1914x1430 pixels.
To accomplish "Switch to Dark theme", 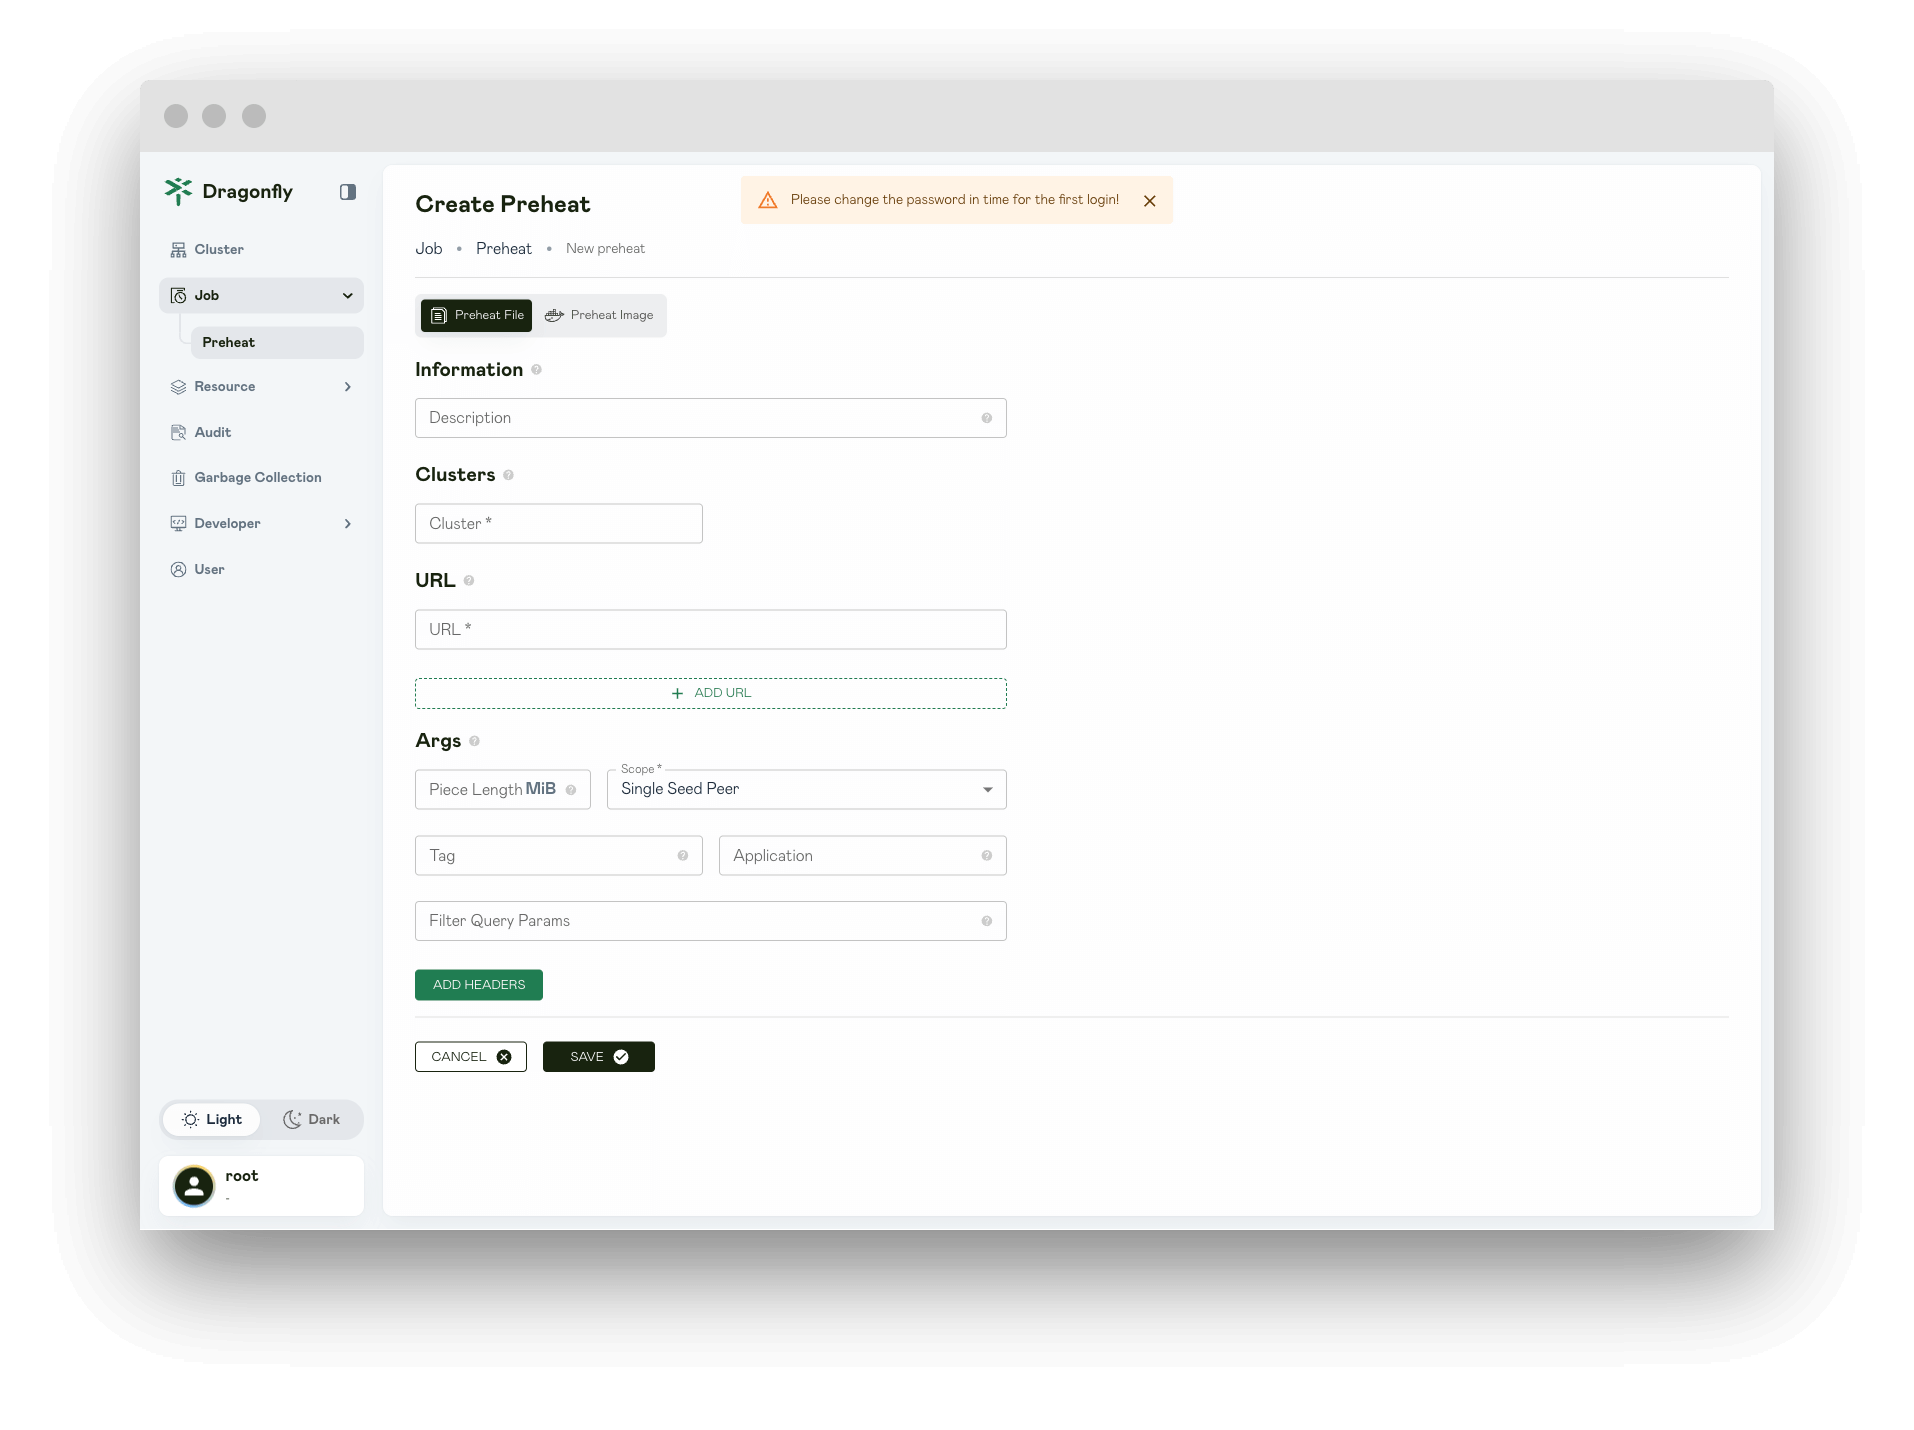I will click(x=311, y=1120).
